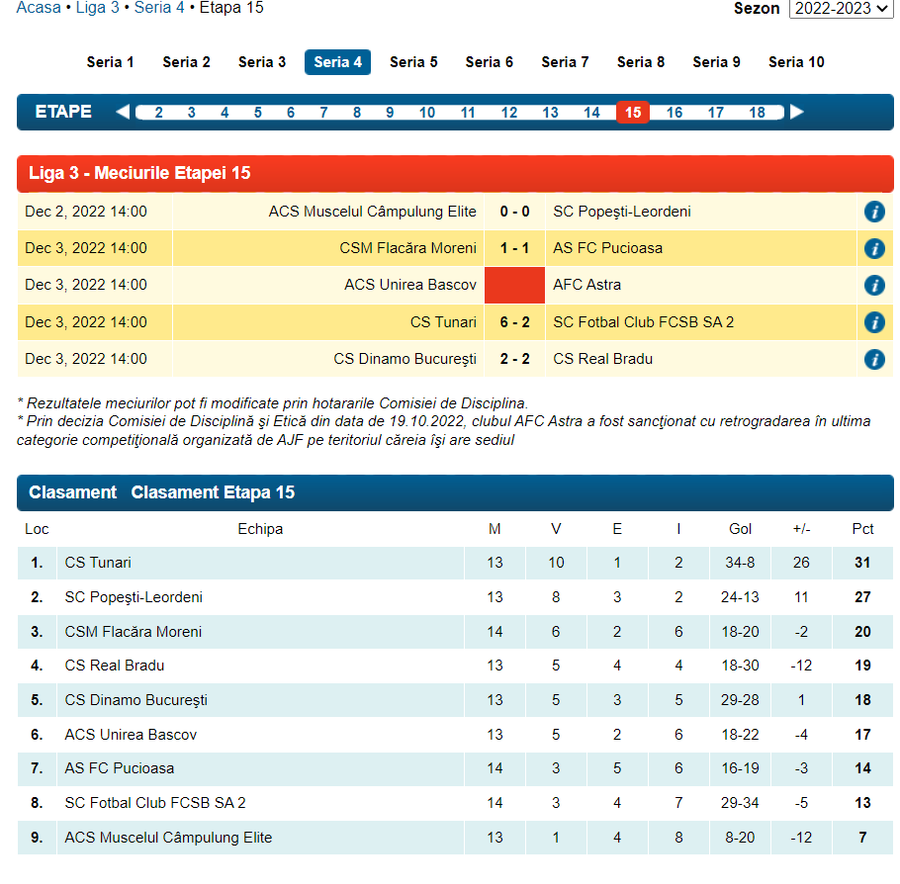Select AFC Astra team name in match list
Viewport: 900px width, 884px height.
click(587, 285)
